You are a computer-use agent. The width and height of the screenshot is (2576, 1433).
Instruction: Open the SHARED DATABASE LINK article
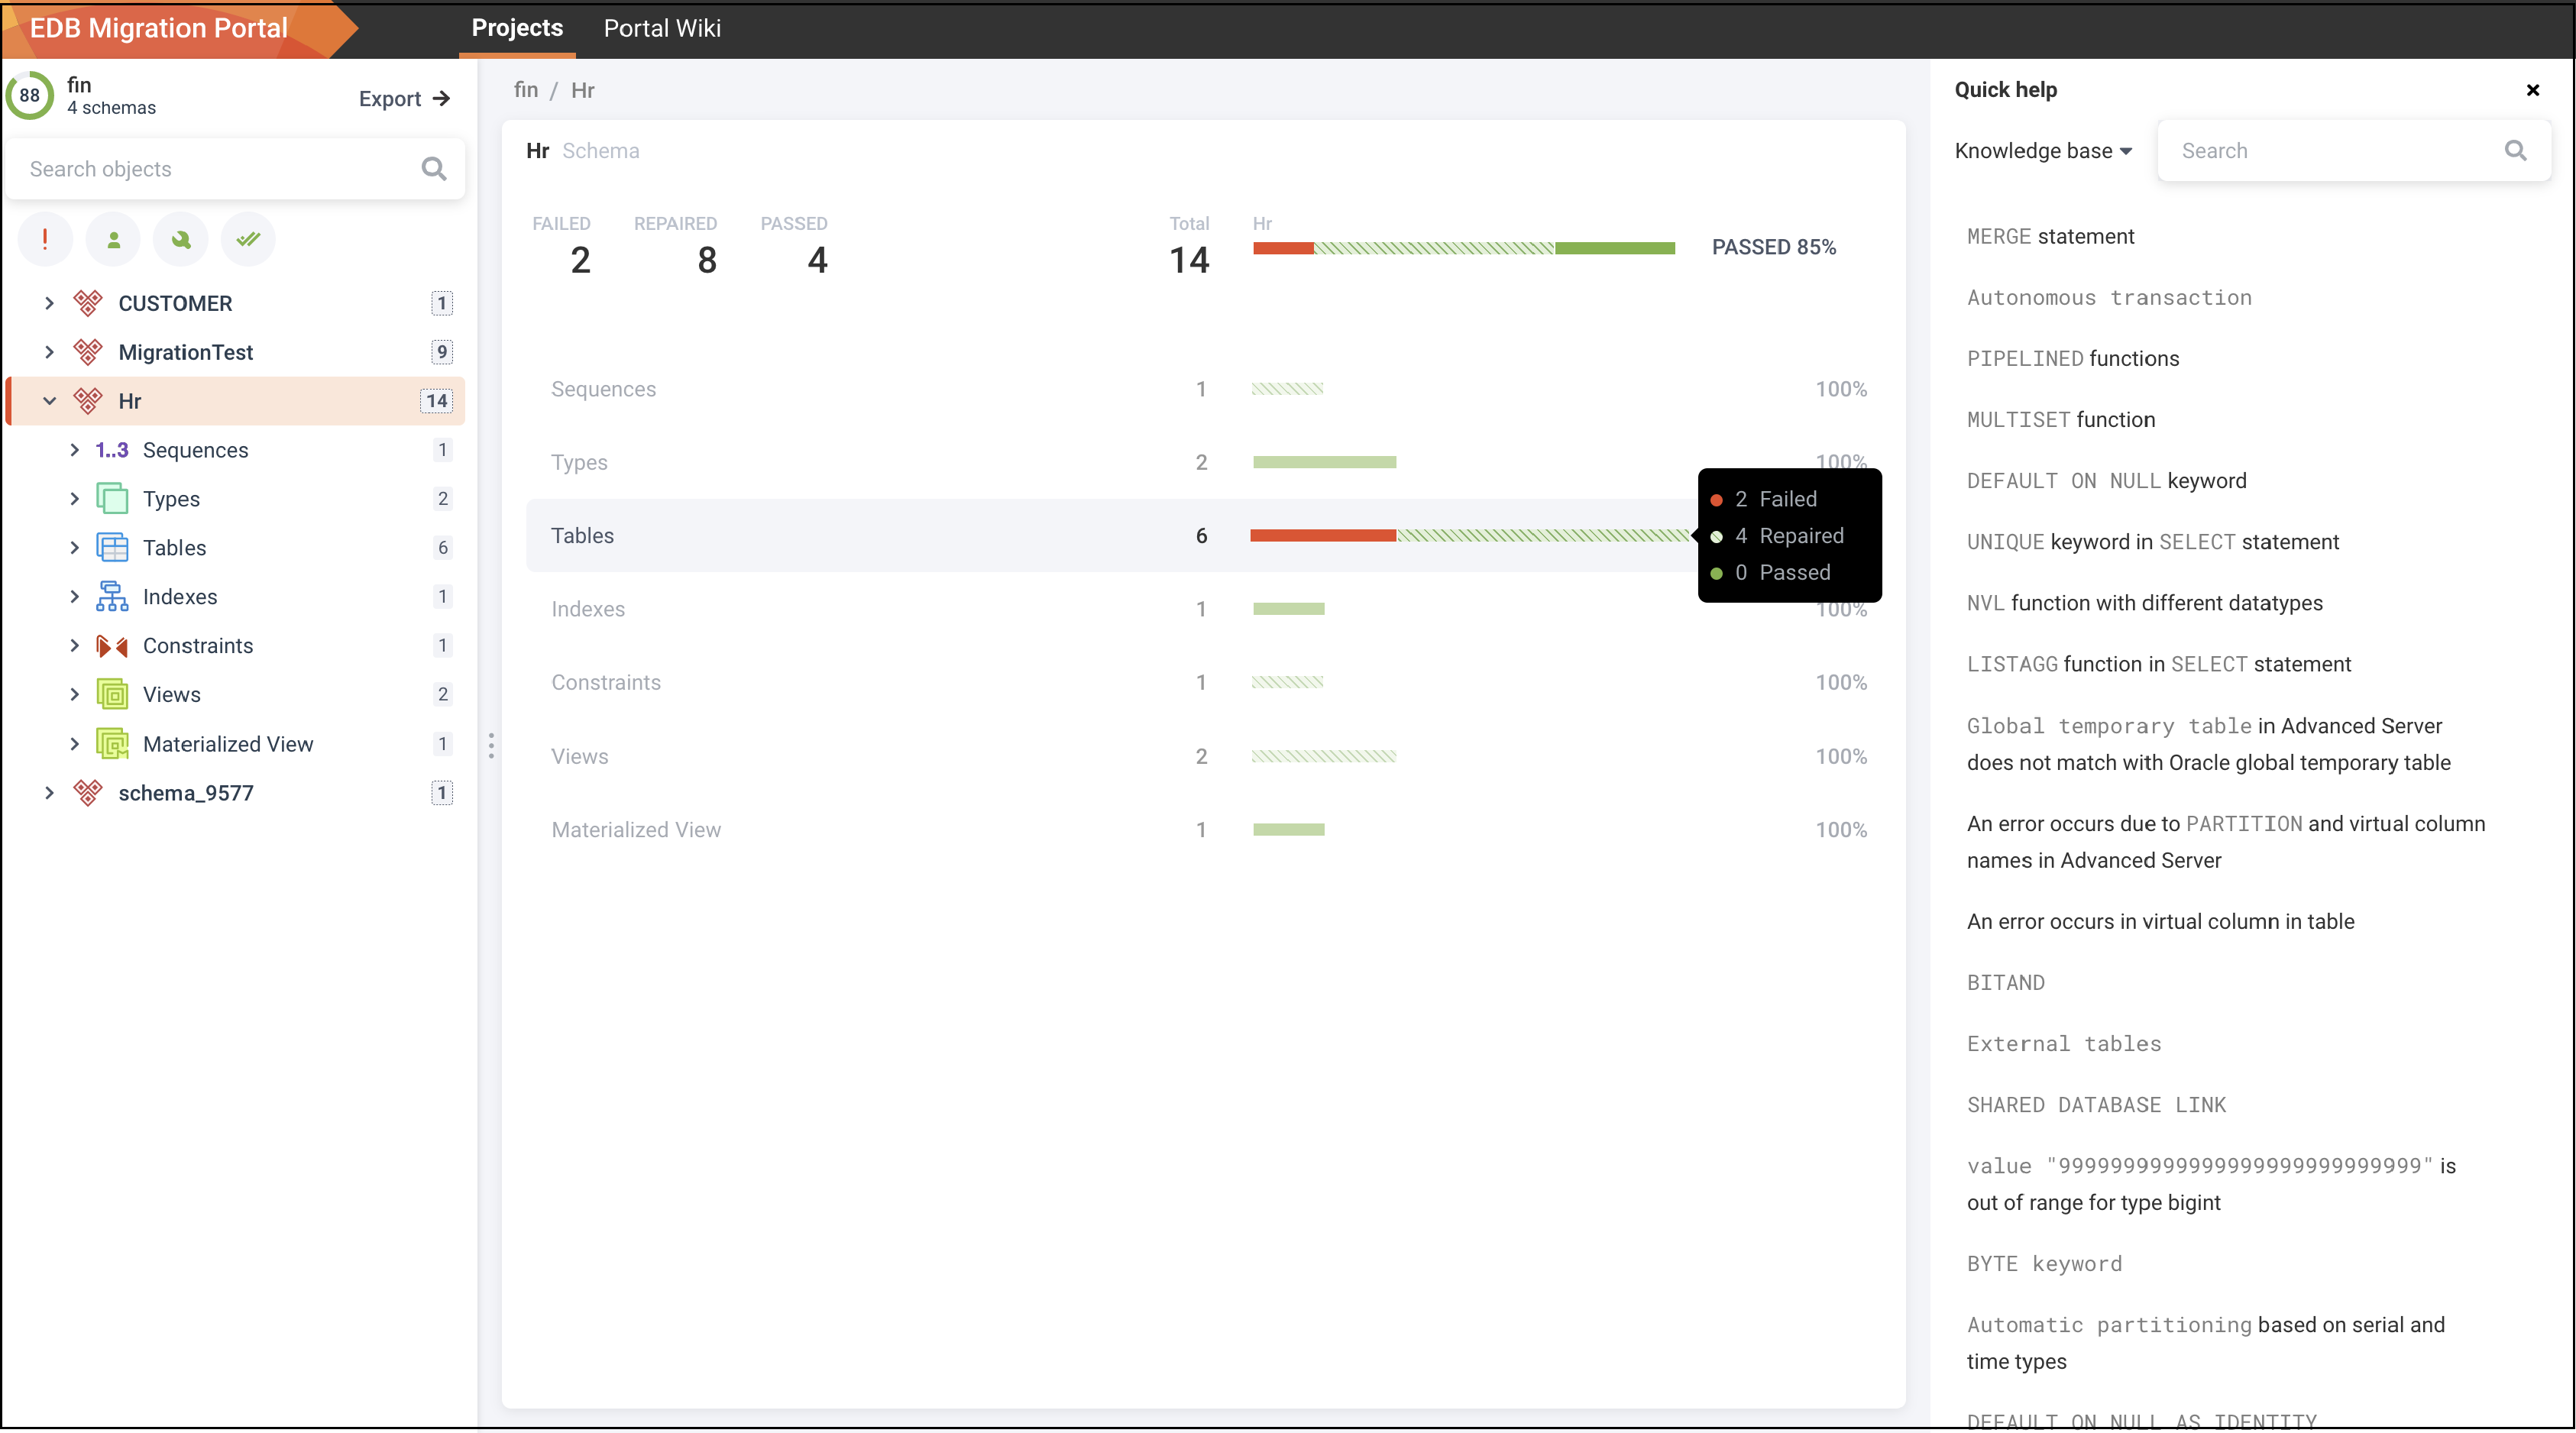tap(2096, 1104)
